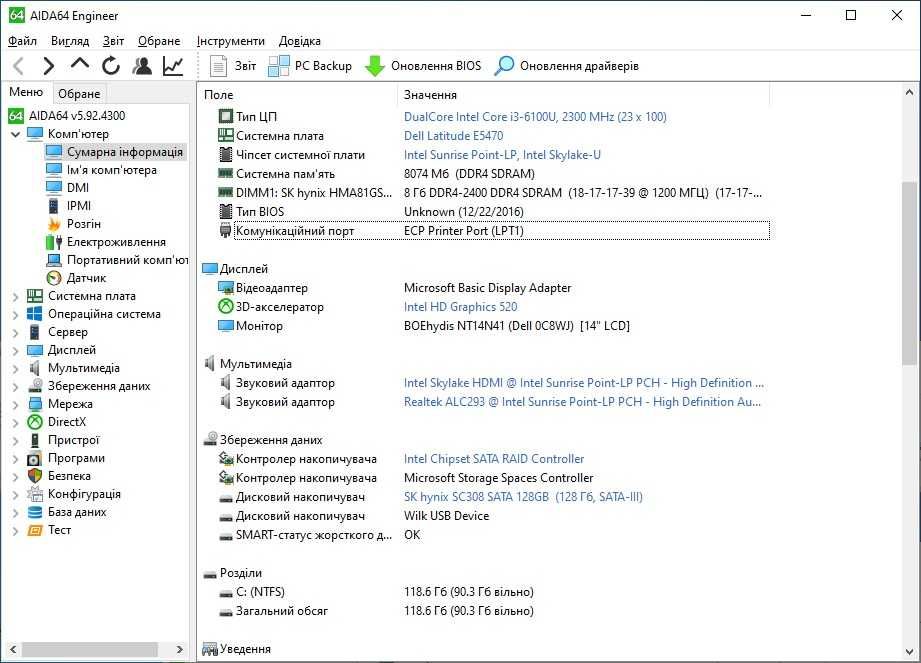Open the Довідка menu
This screenshot has width=921, height=663.
point(300,41)
